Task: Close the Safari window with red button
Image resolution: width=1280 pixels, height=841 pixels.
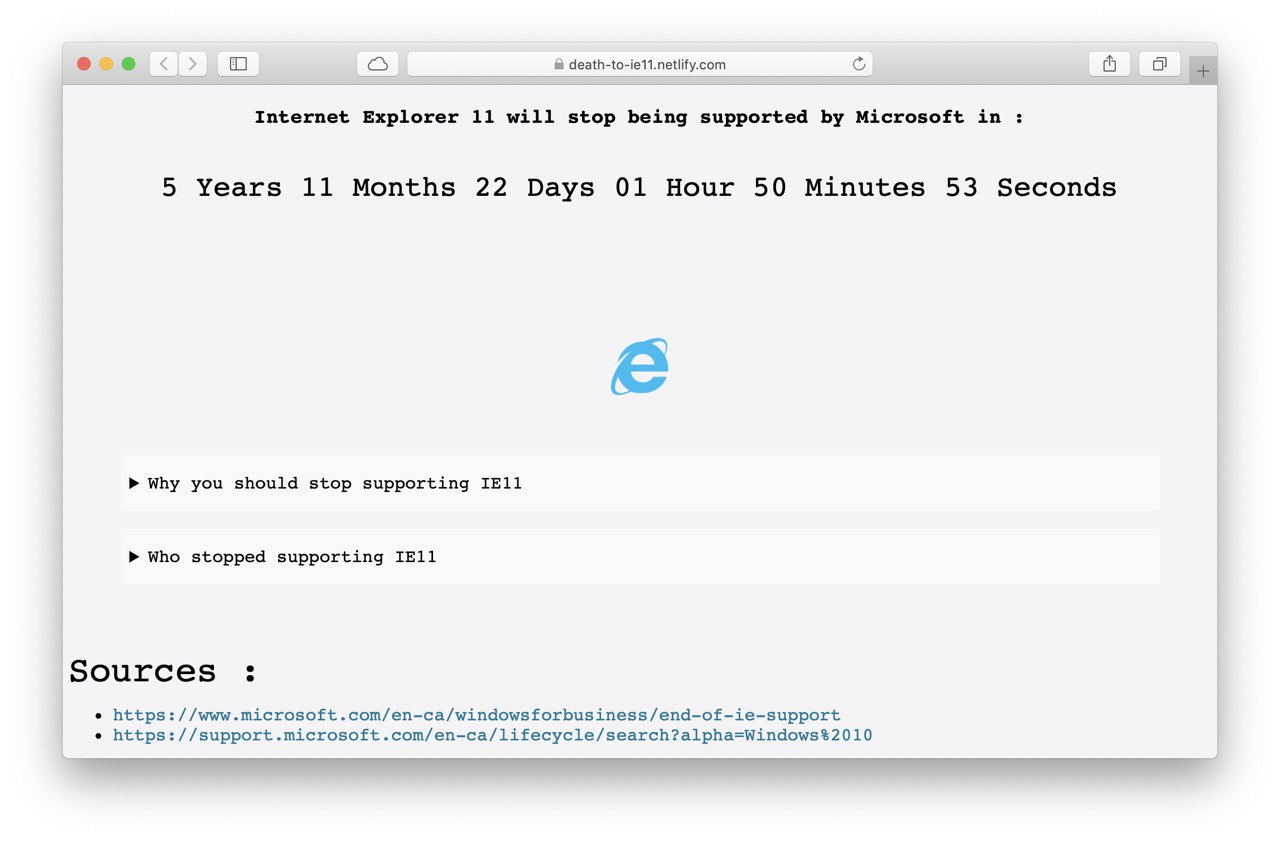Action: [x=84, y=64]
